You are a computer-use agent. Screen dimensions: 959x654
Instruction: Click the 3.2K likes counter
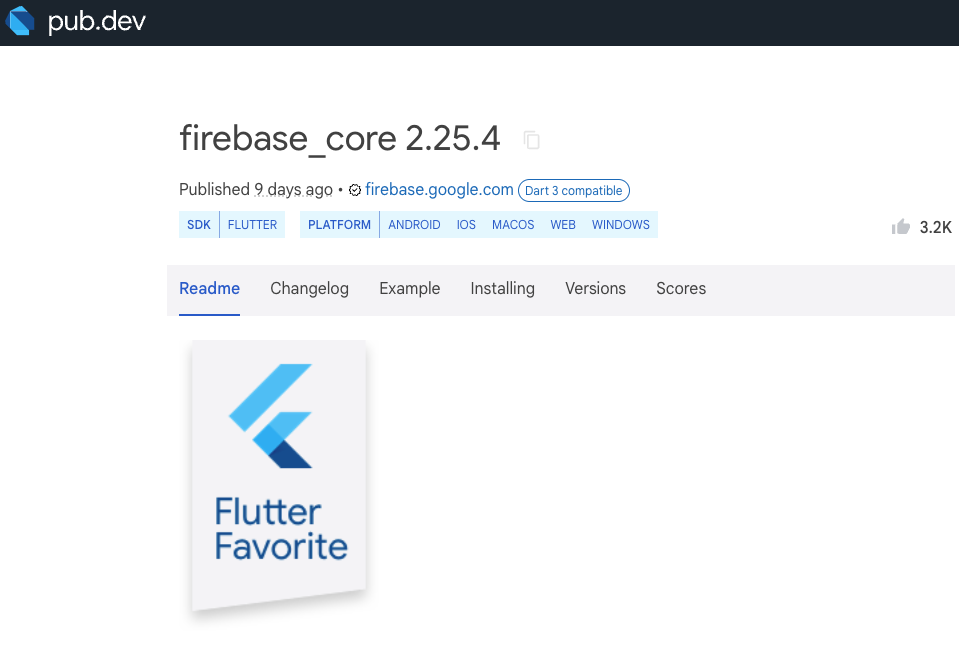coord(934,227)
